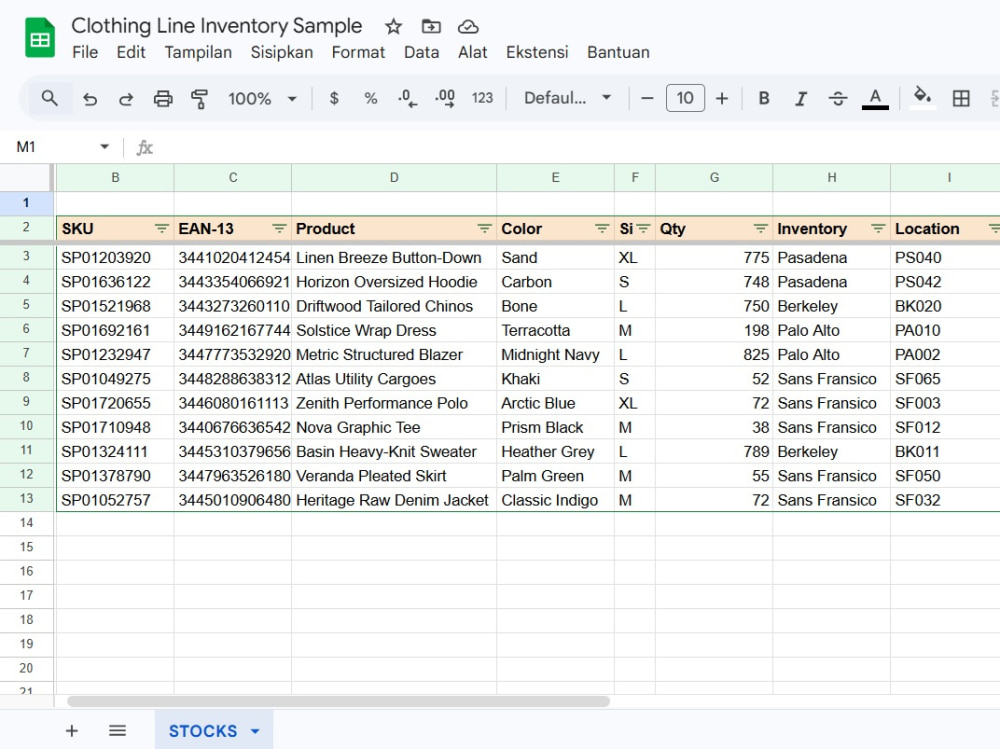The height and width of the screenshot is (749, 1000).
Task: Open the borders tool
Action: (960, 98)
